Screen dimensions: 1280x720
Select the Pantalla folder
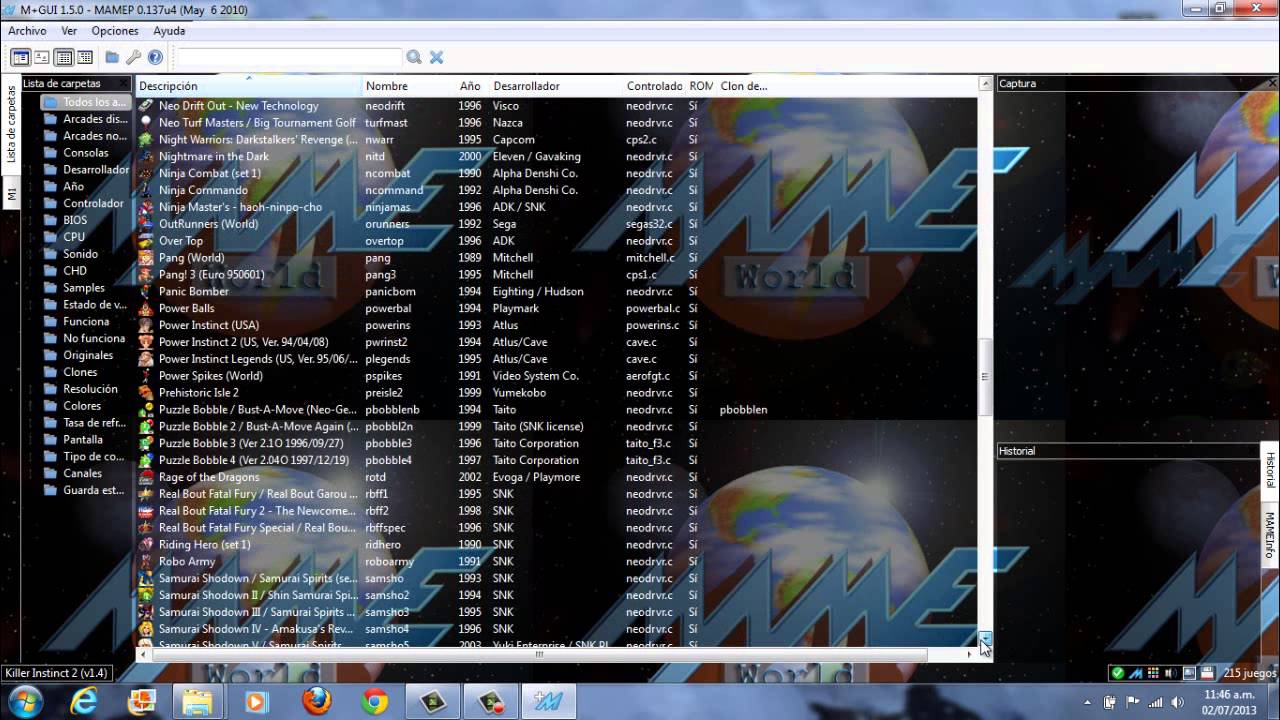pyautogui.click(x=73, y=440)
